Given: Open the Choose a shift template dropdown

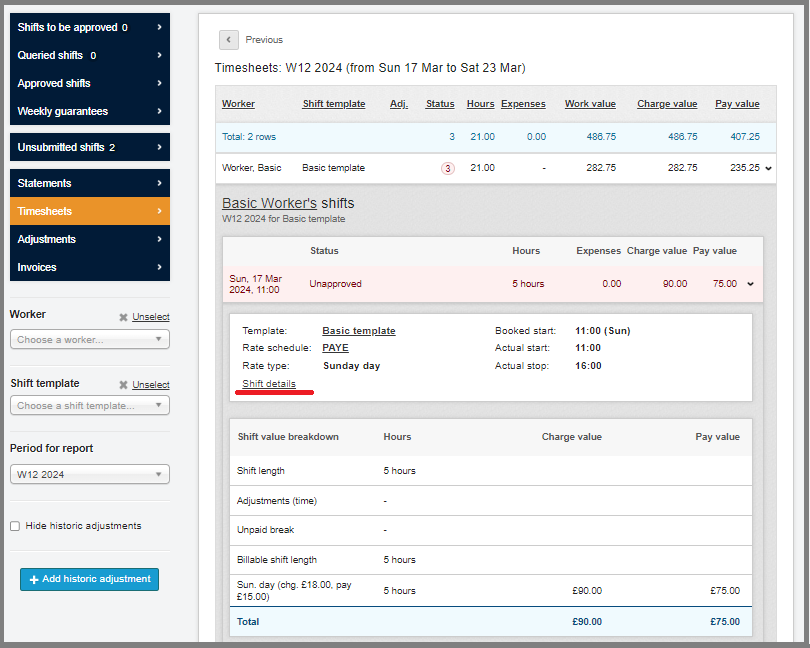Looking at the screenshot, I should point(89,405).
